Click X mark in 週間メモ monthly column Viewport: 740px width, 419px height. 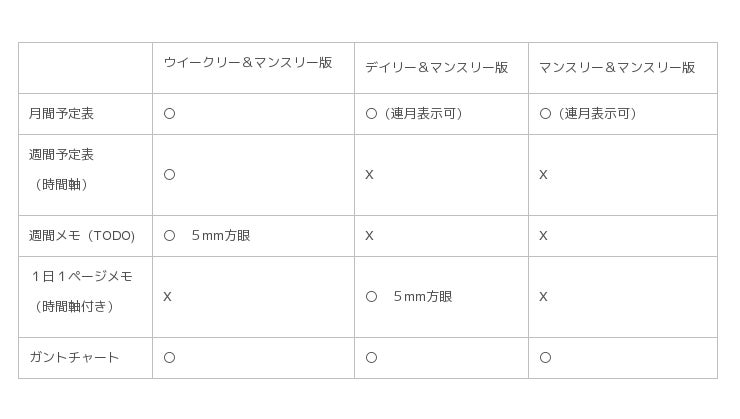(x=543, y=236)
